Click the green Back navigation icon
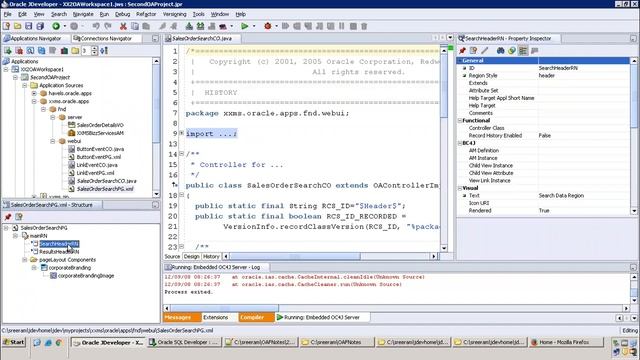The height and width of the screenshot is (360, 640). point(56,26)
